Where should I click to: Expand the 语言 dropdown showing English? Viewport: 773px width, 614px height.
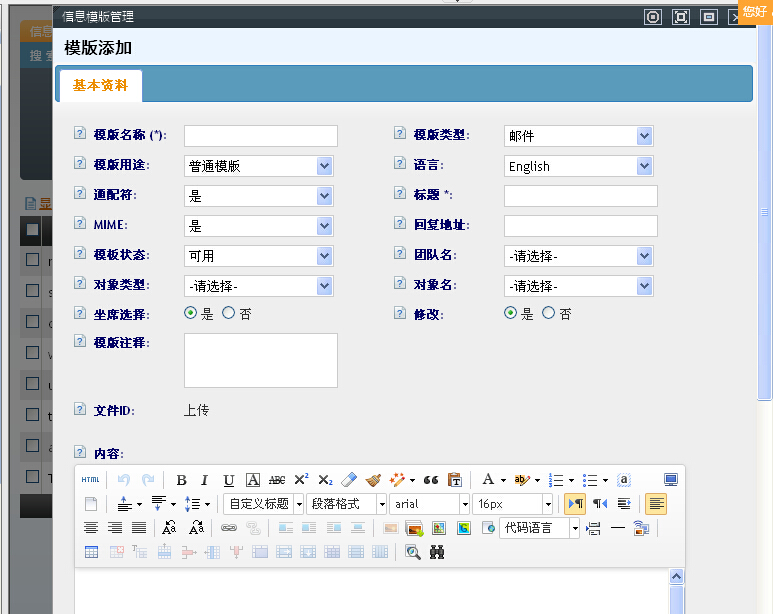[578, 166]
